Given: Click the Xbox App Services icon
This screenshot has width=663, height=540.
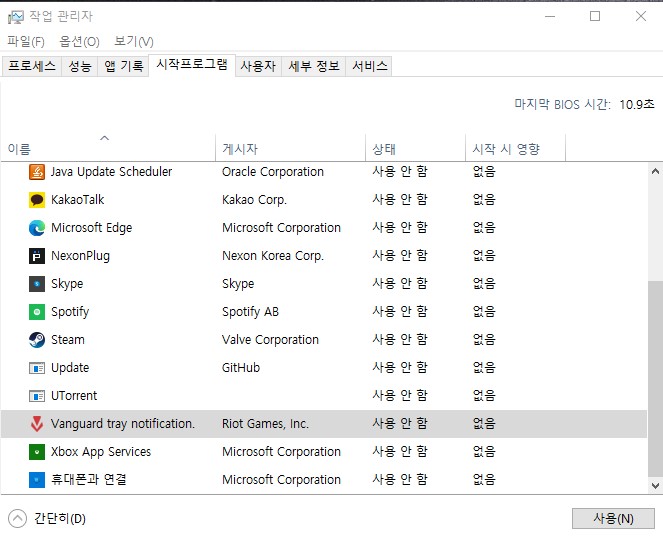Looking at the screenshot, I should pos(37,452).
